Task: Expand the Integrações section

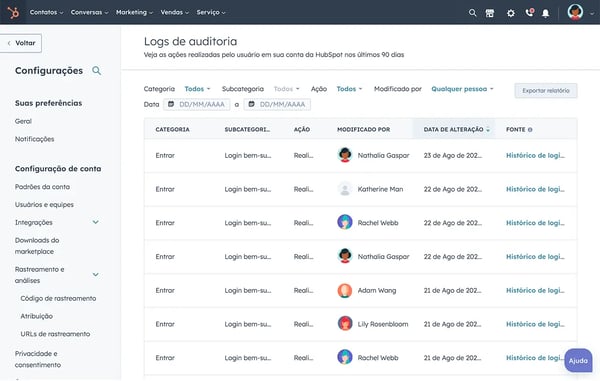Action: (x=96, y=222)
